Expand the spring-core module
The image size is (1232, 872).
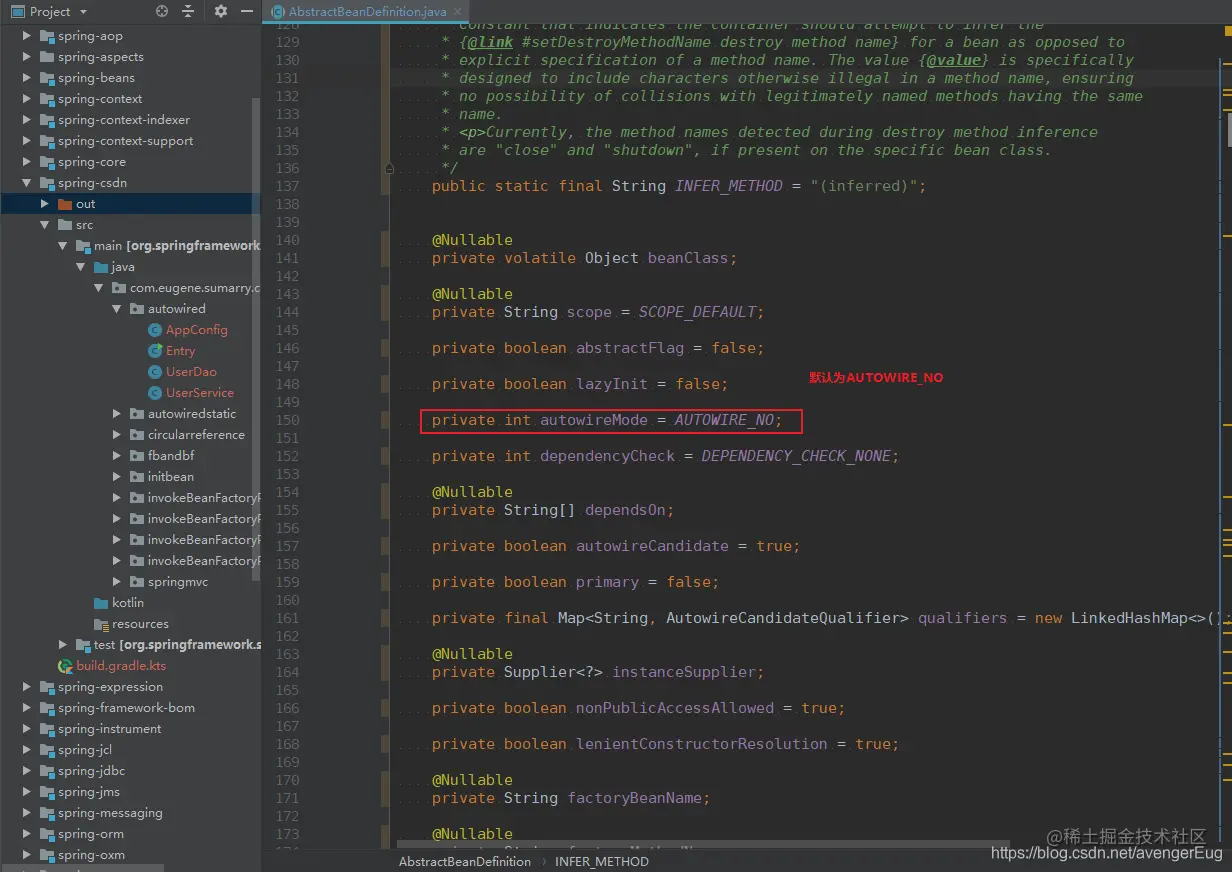(27, 162)
